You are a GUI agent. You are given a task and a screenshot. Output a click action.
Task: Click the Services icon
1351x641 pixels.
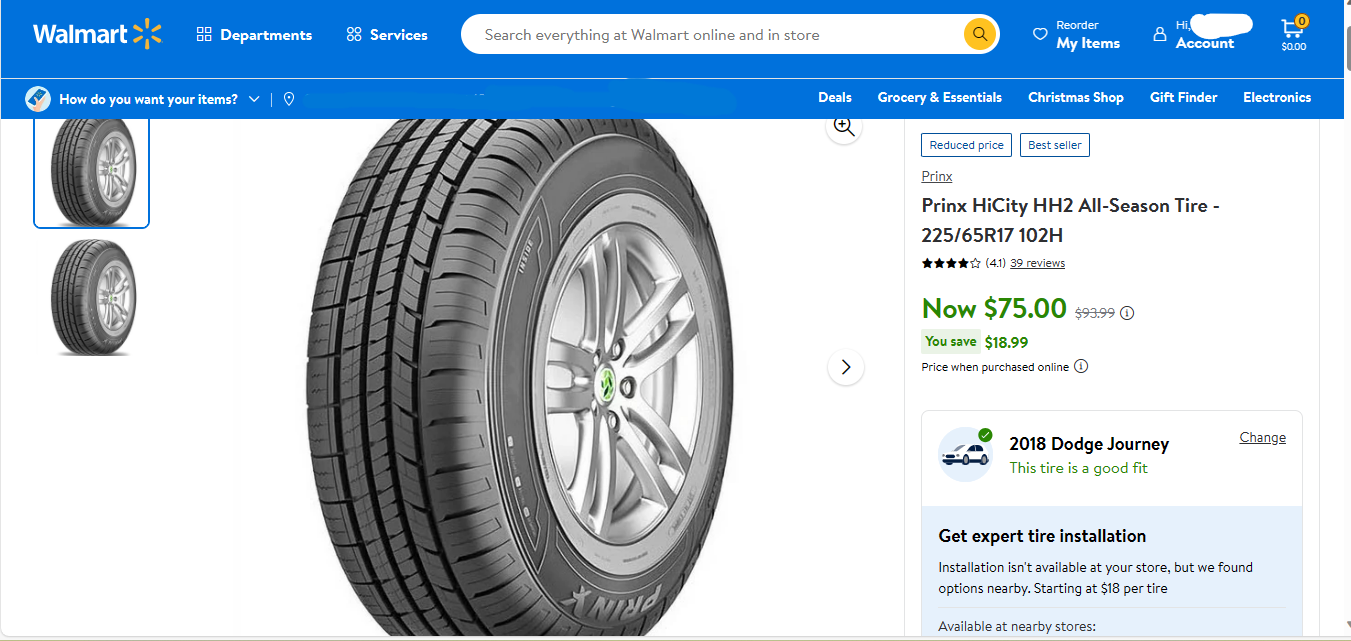tap(353, 33)
